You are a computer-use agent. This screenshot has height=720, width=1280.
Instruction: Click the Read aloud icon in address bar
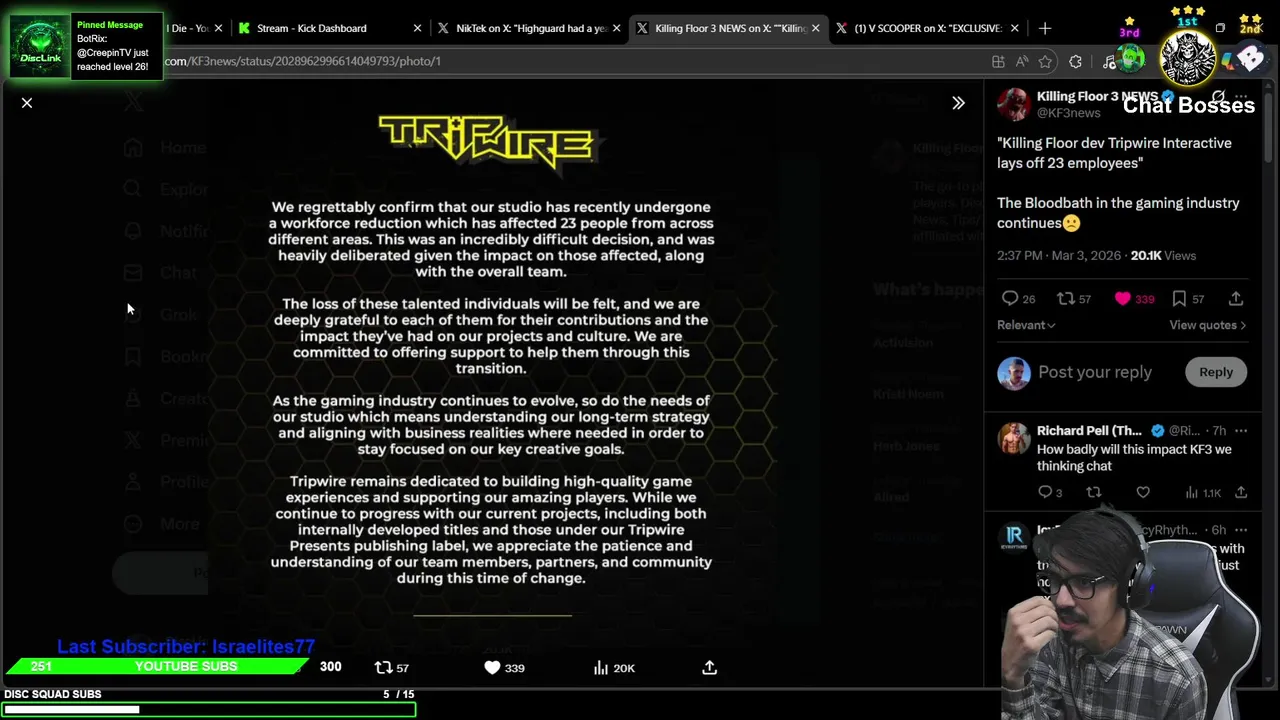(1022, 61)
